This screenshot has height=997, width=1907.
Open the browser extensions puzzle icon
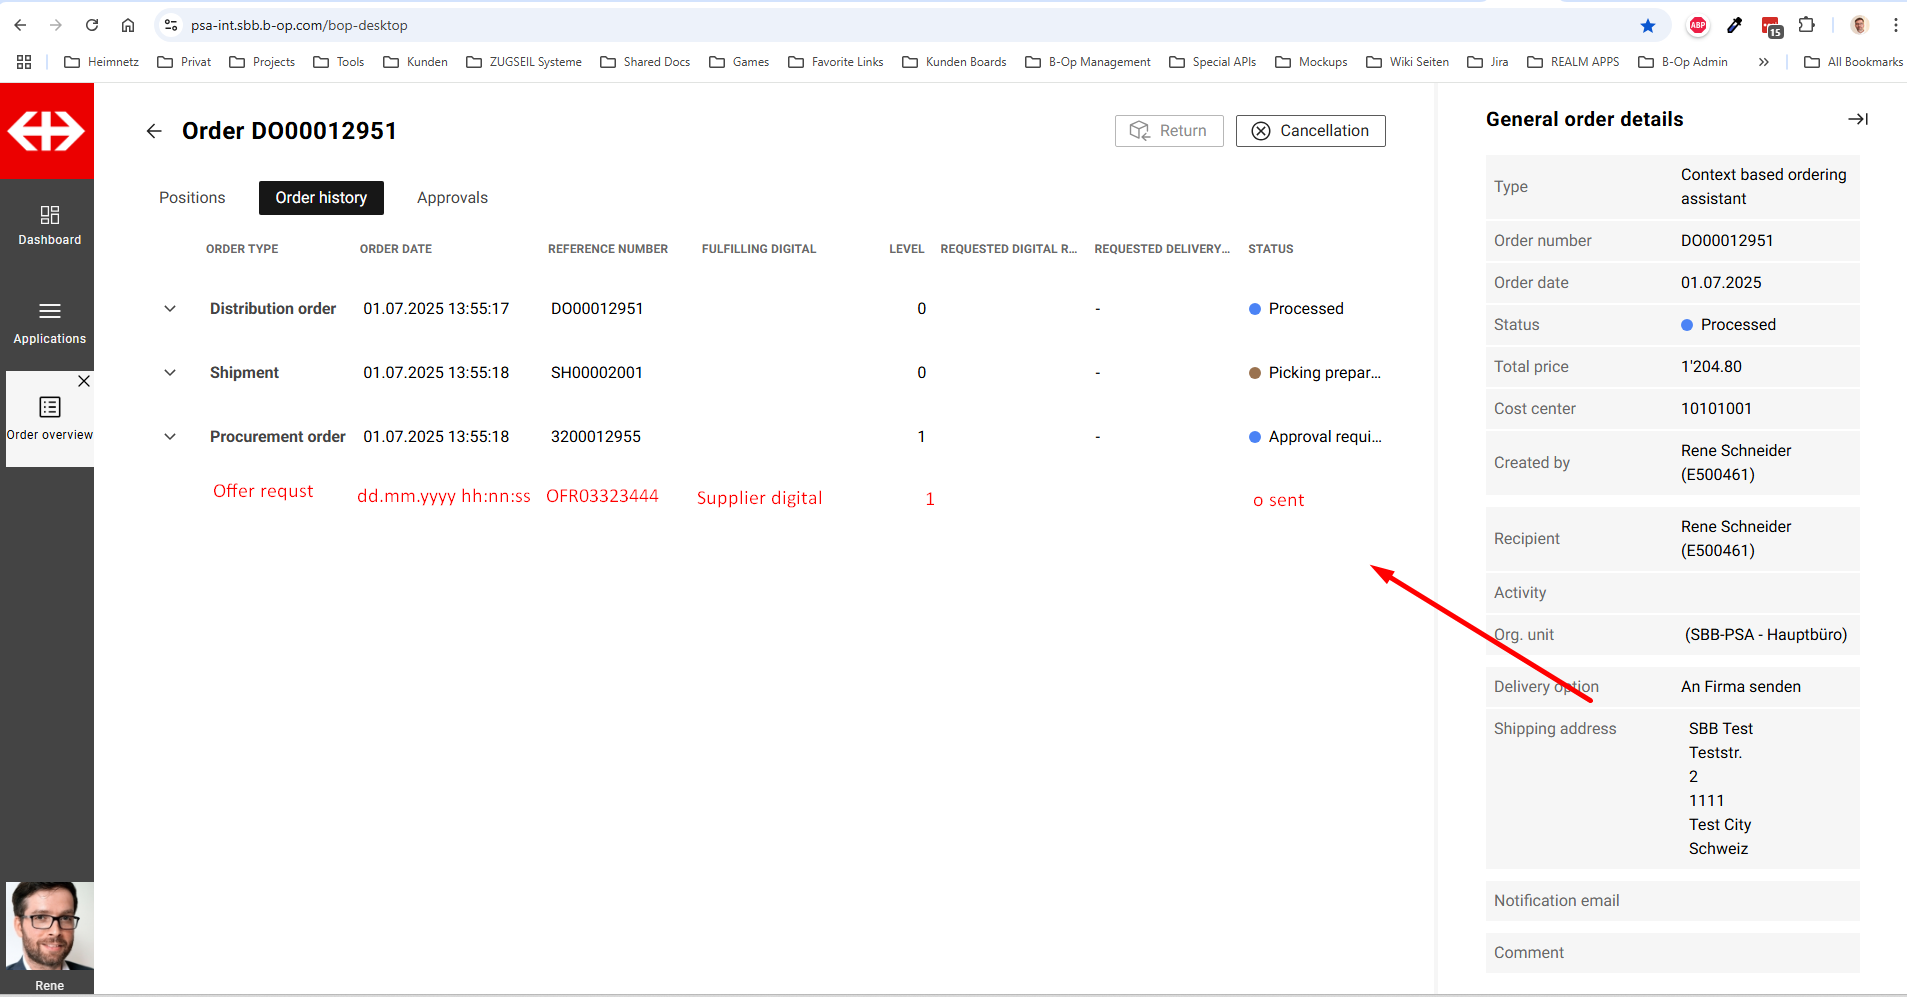click(x=1806, y=25)
